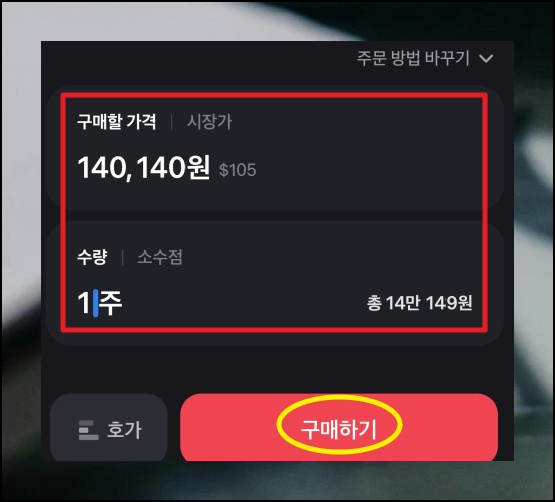Click the 호가 order book bars icon
The height and width of the screenshot is (502, 555).
coord(88,430)
